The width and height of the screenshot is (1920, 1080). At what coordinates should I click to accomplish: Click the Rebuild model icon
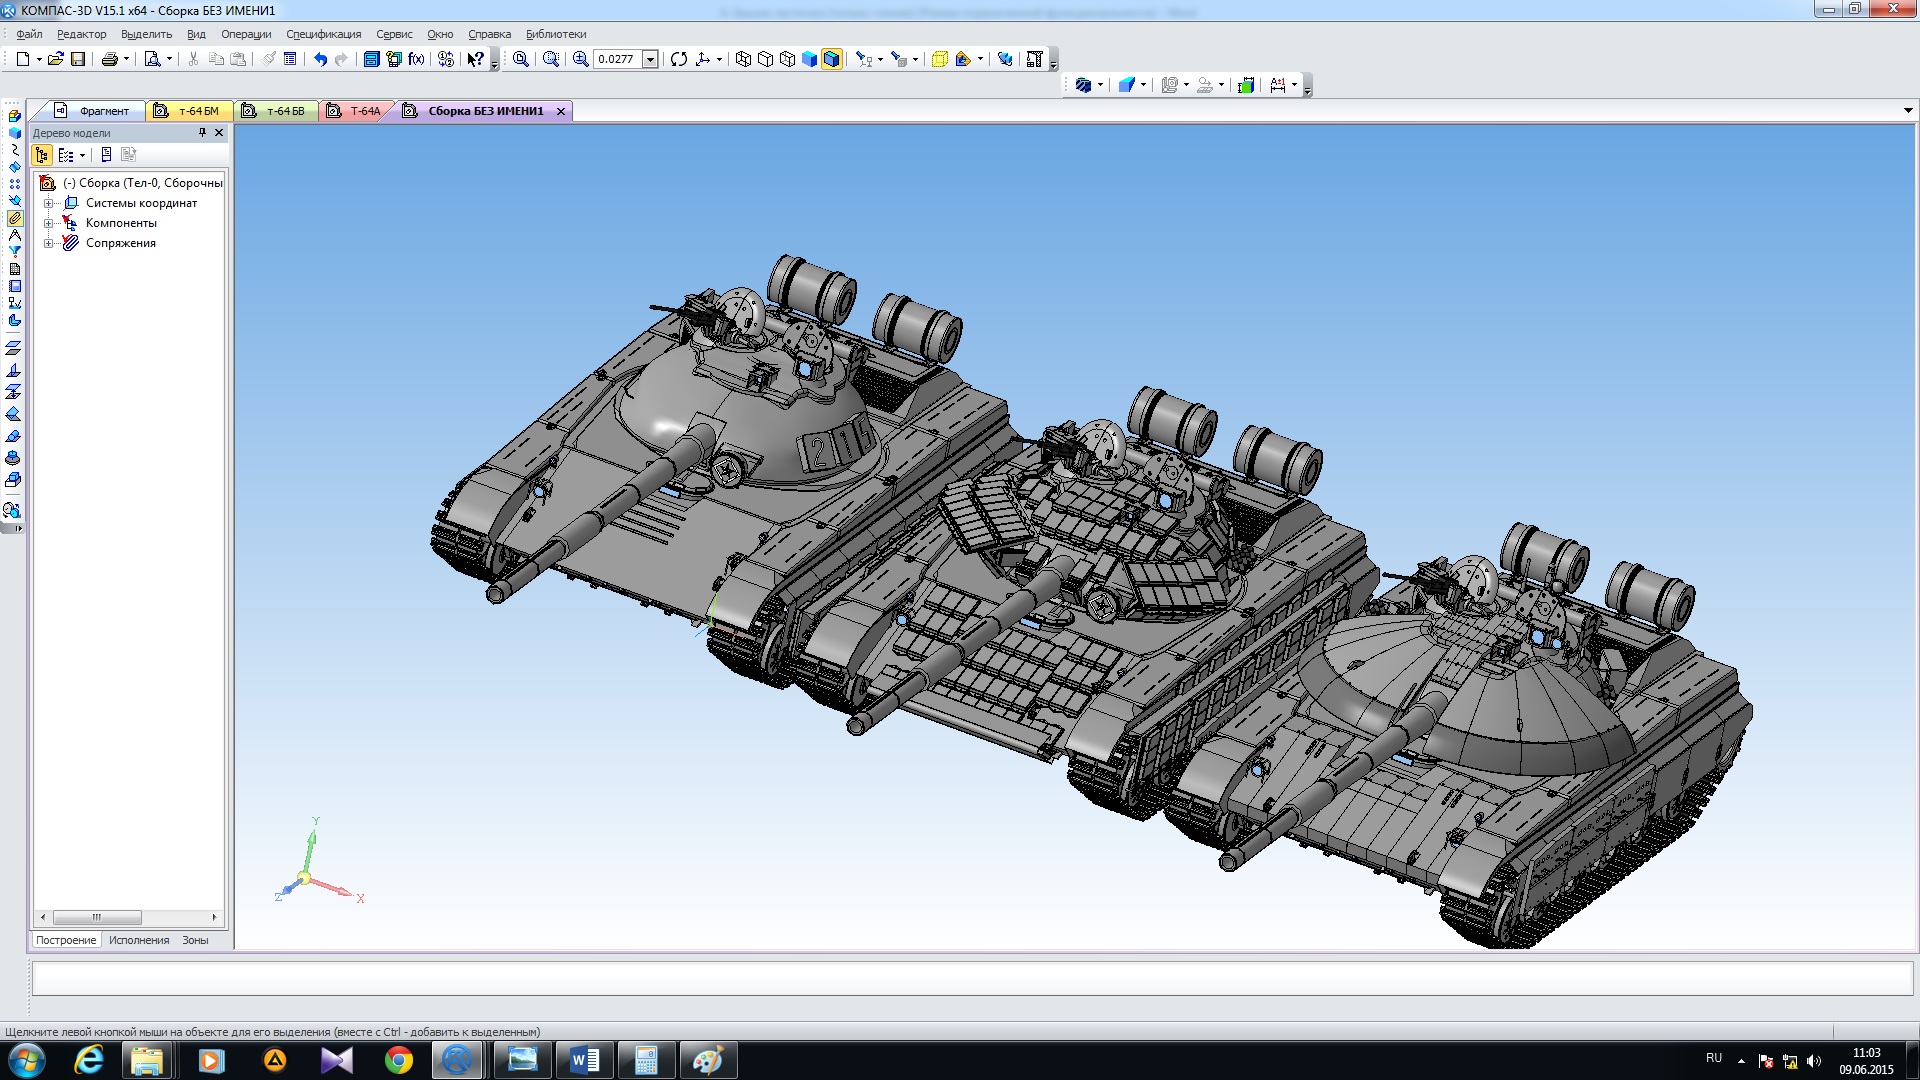tap(1005, 59)
